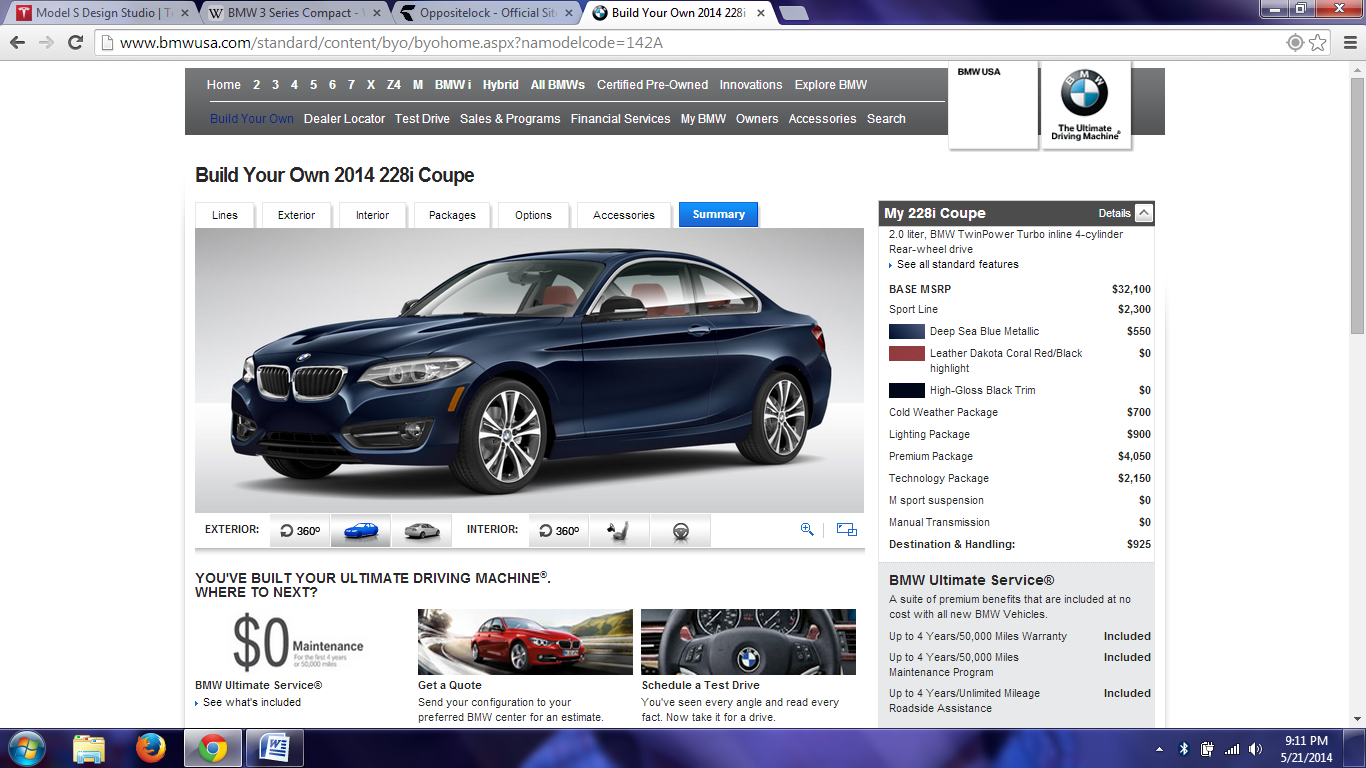The height and width of the screenshot is (768, 1366).
Task: Click the Schedule a Test Drive thumbnail
Action: tap(748, 642)
